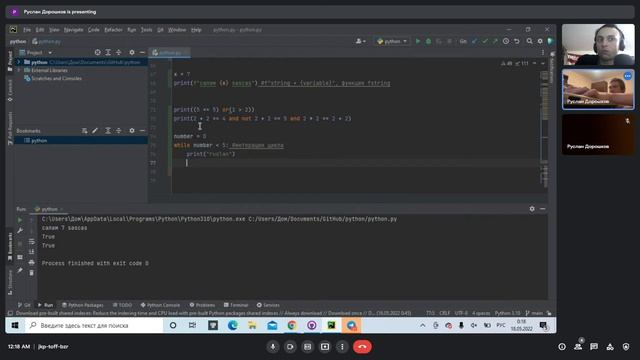Show Git history clock icon
This screenshot has width=640, height=360.
tap(506, 41)
